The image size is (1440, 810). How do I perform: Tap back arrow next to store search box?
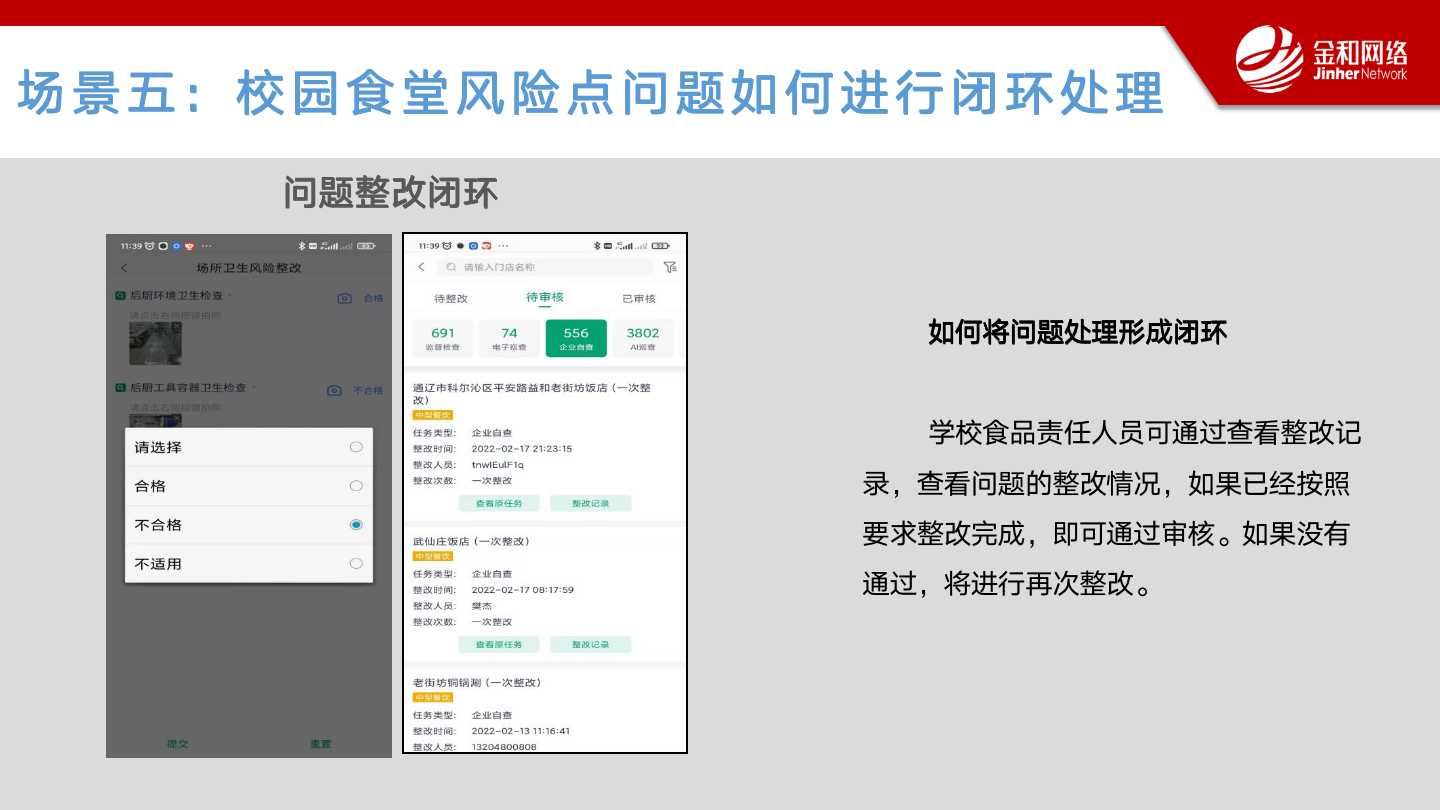click(421, 267)
